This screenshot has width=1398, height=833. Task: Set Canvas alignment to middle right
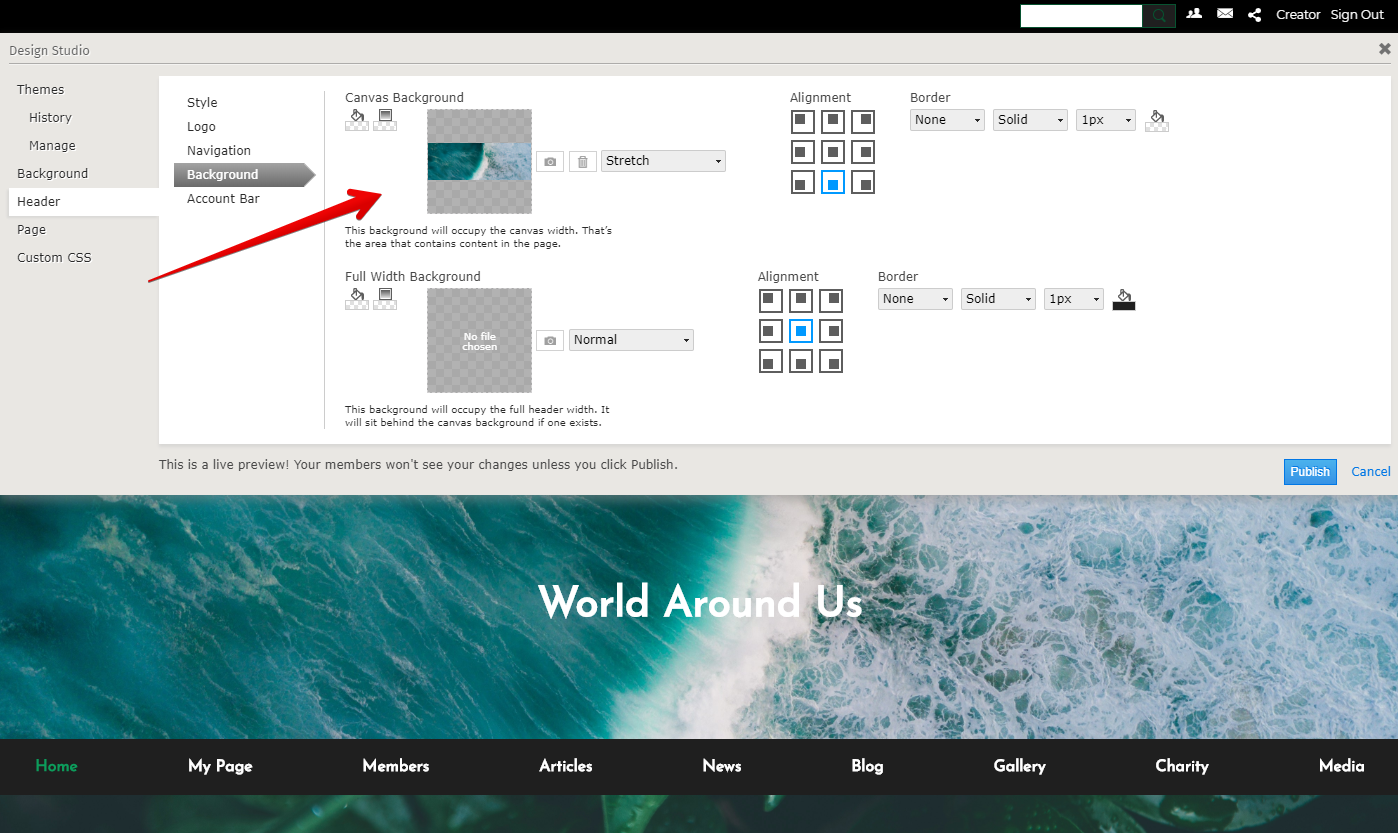tap(863, 152)
